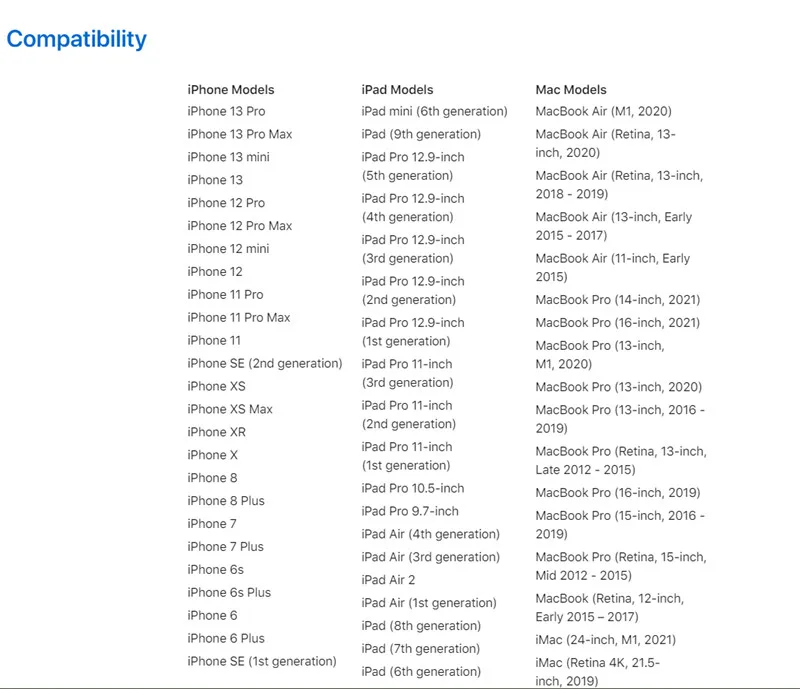Select the iPhone 13 Pro Max entry
Image resolution: width=800 pixels, height=689 pixels.
[240, 134]
